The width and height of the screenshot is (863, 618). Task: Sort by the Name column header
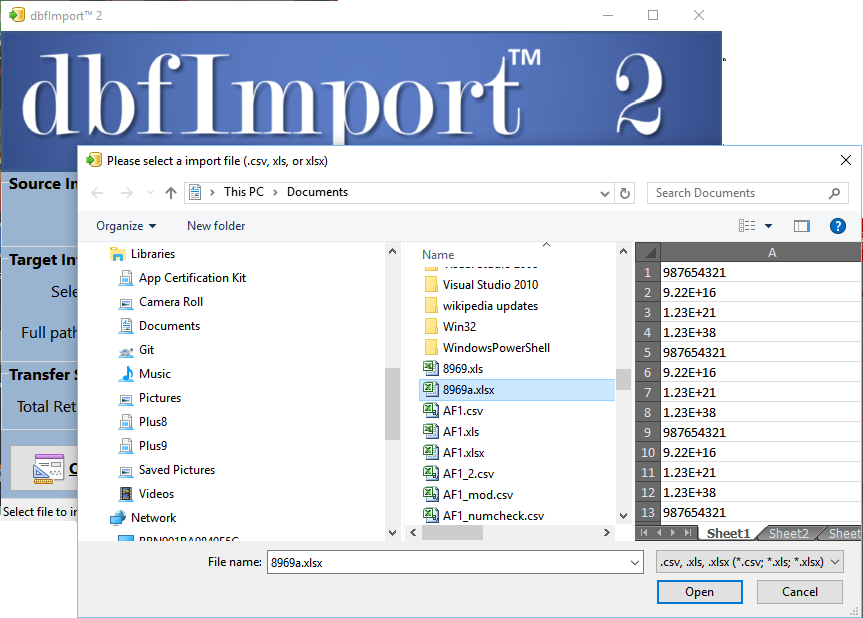coord(438,255)
